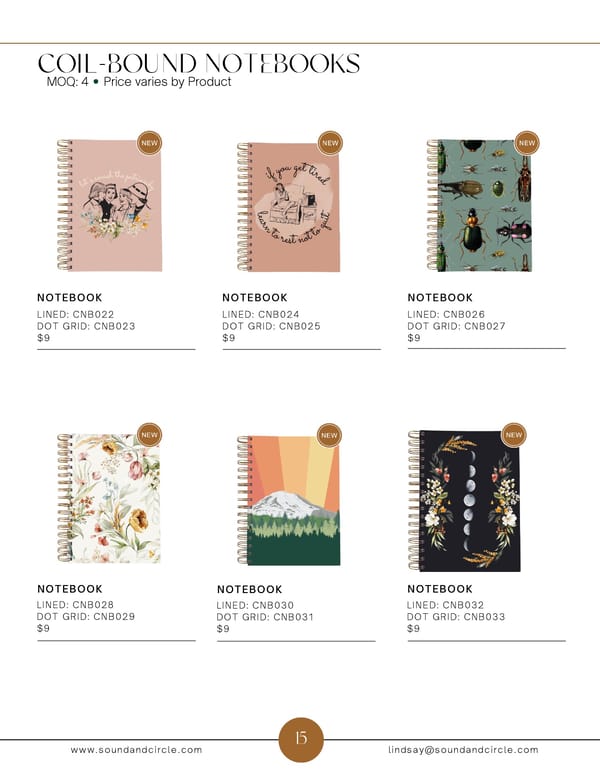Click the LINED: CNB026 product code
Viewport: 600px width, 776px height.
point(446,314)
